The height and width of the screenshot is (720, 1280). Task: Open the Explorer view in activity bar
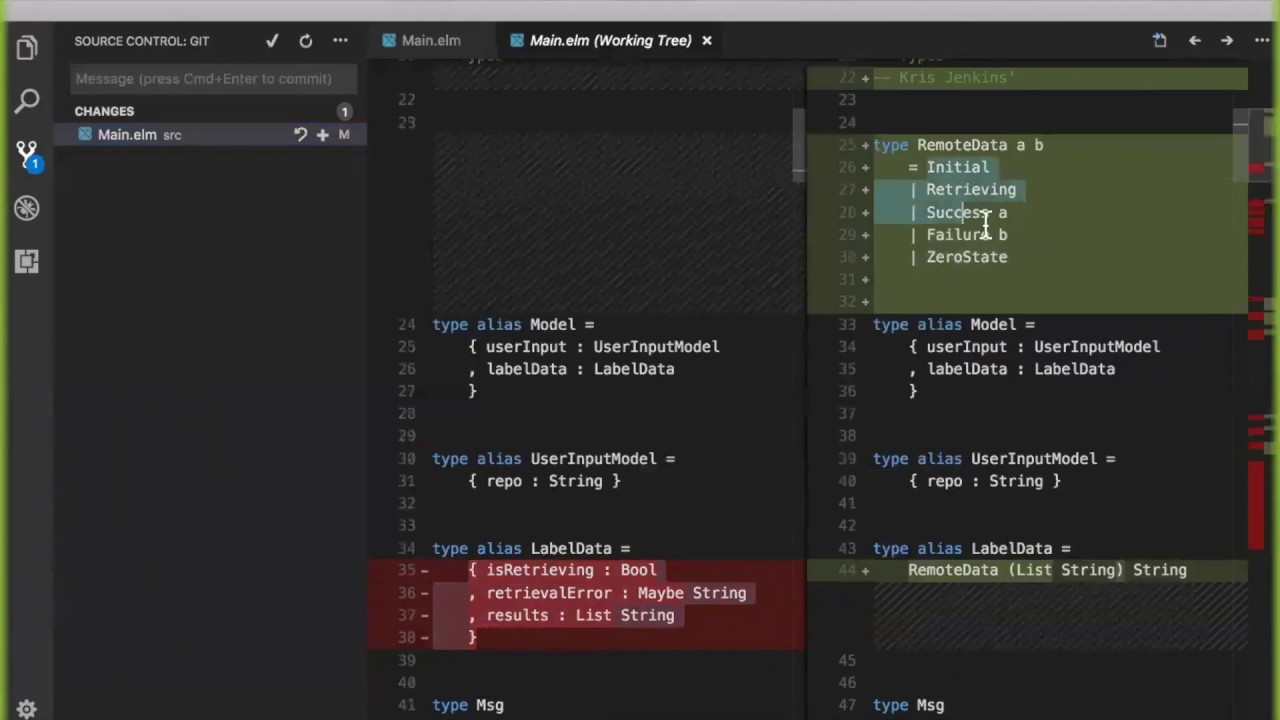click(27, 47)
